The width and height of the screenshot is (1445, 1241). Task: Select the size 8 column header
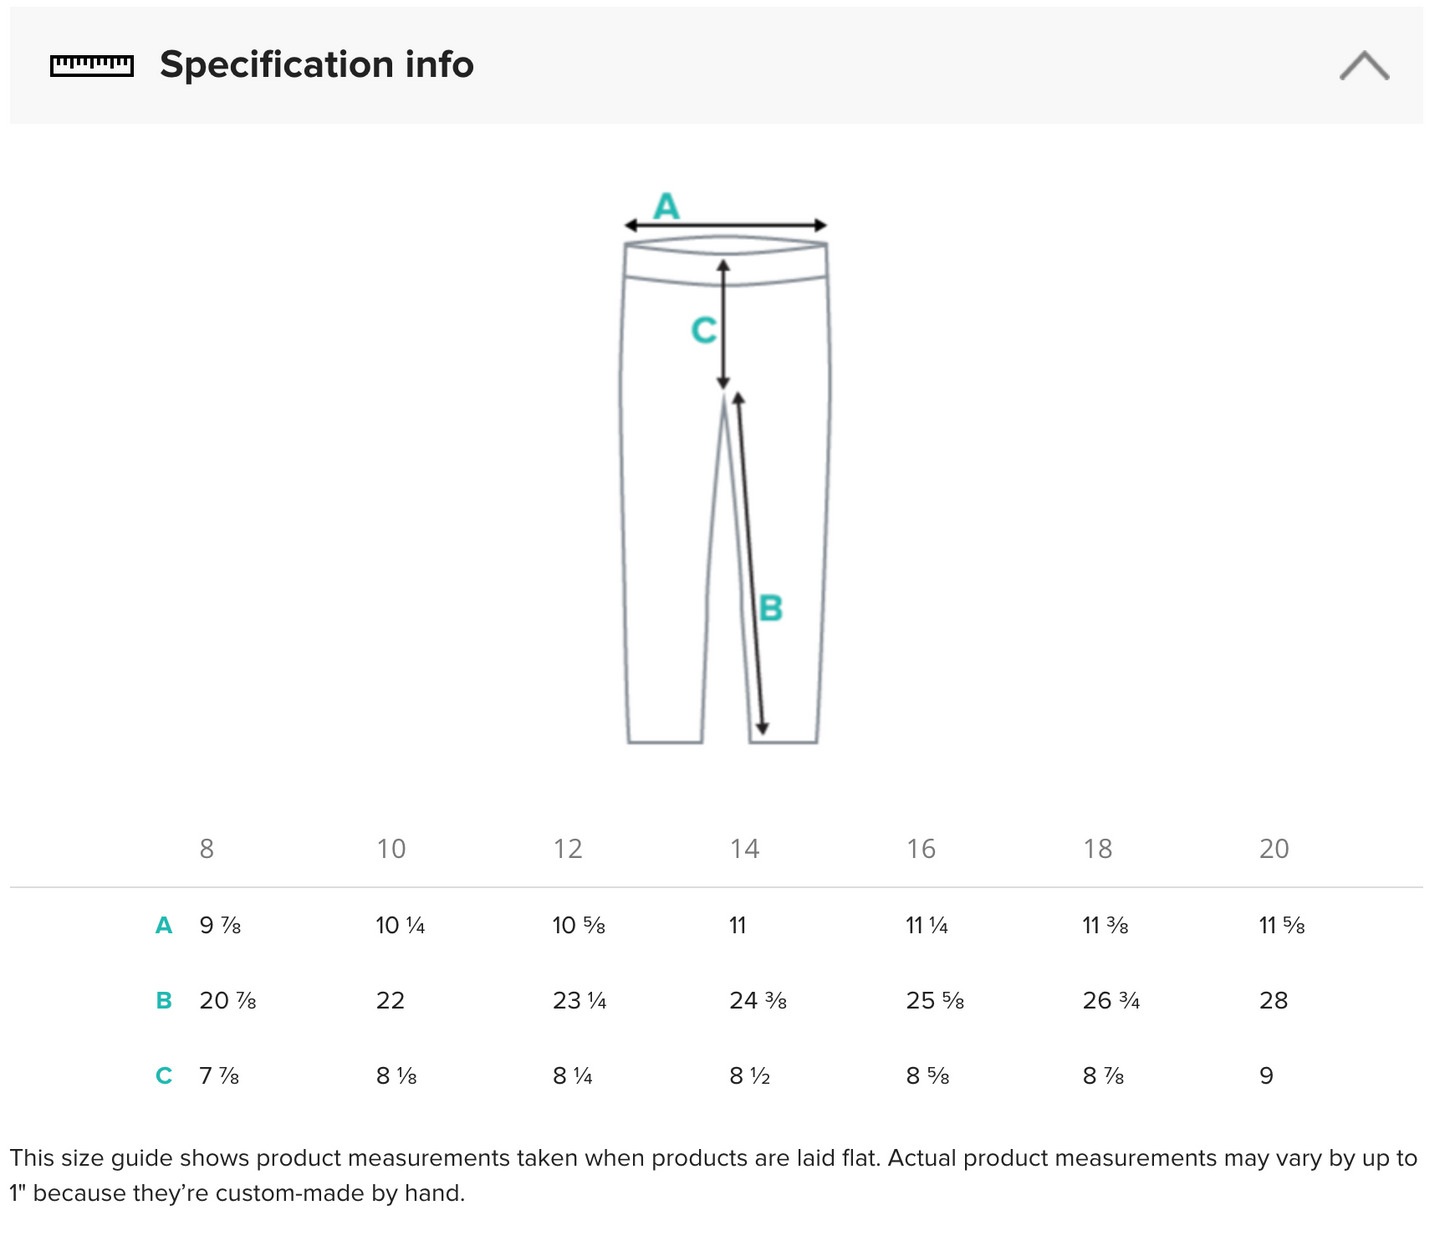(207, 849)
